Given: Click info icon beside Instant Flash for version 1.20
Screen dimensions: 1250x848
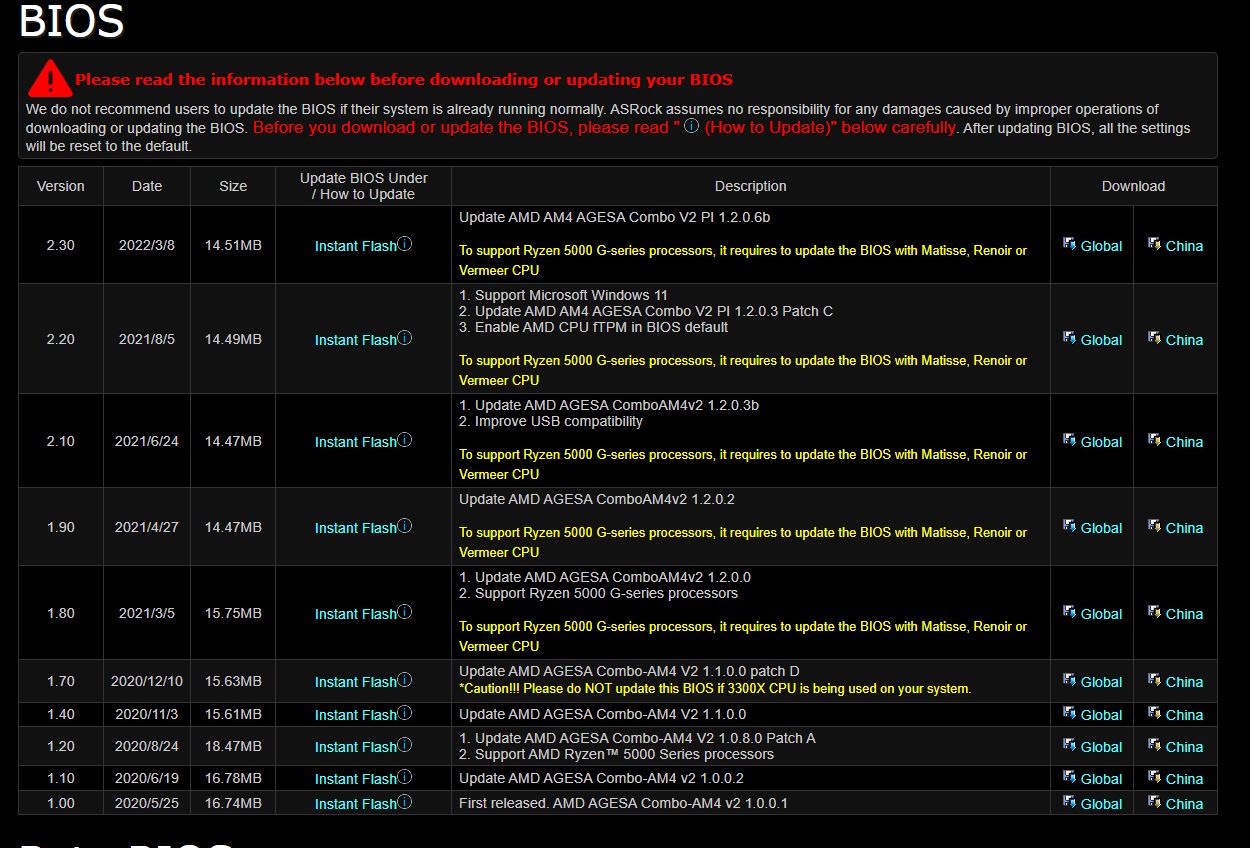Looking at the screenshot, I should tap(405, 745).
